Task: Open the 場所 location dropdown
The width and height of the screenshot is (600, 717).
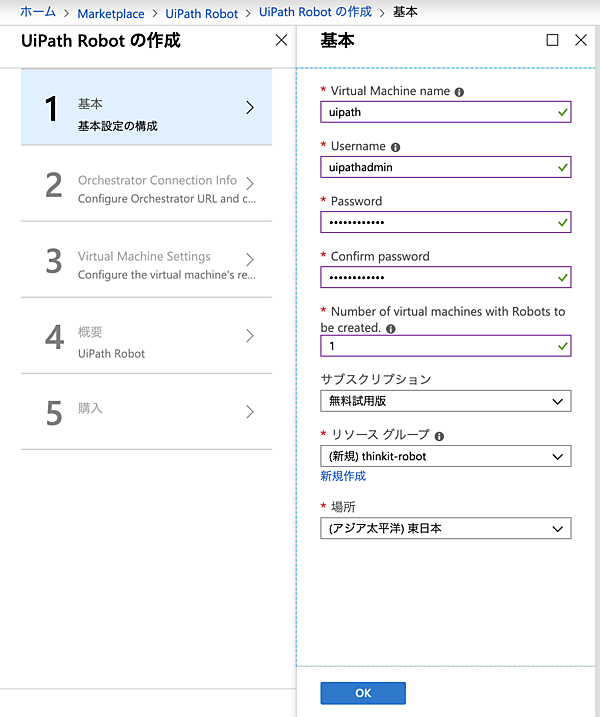Action: click(445, 528)
